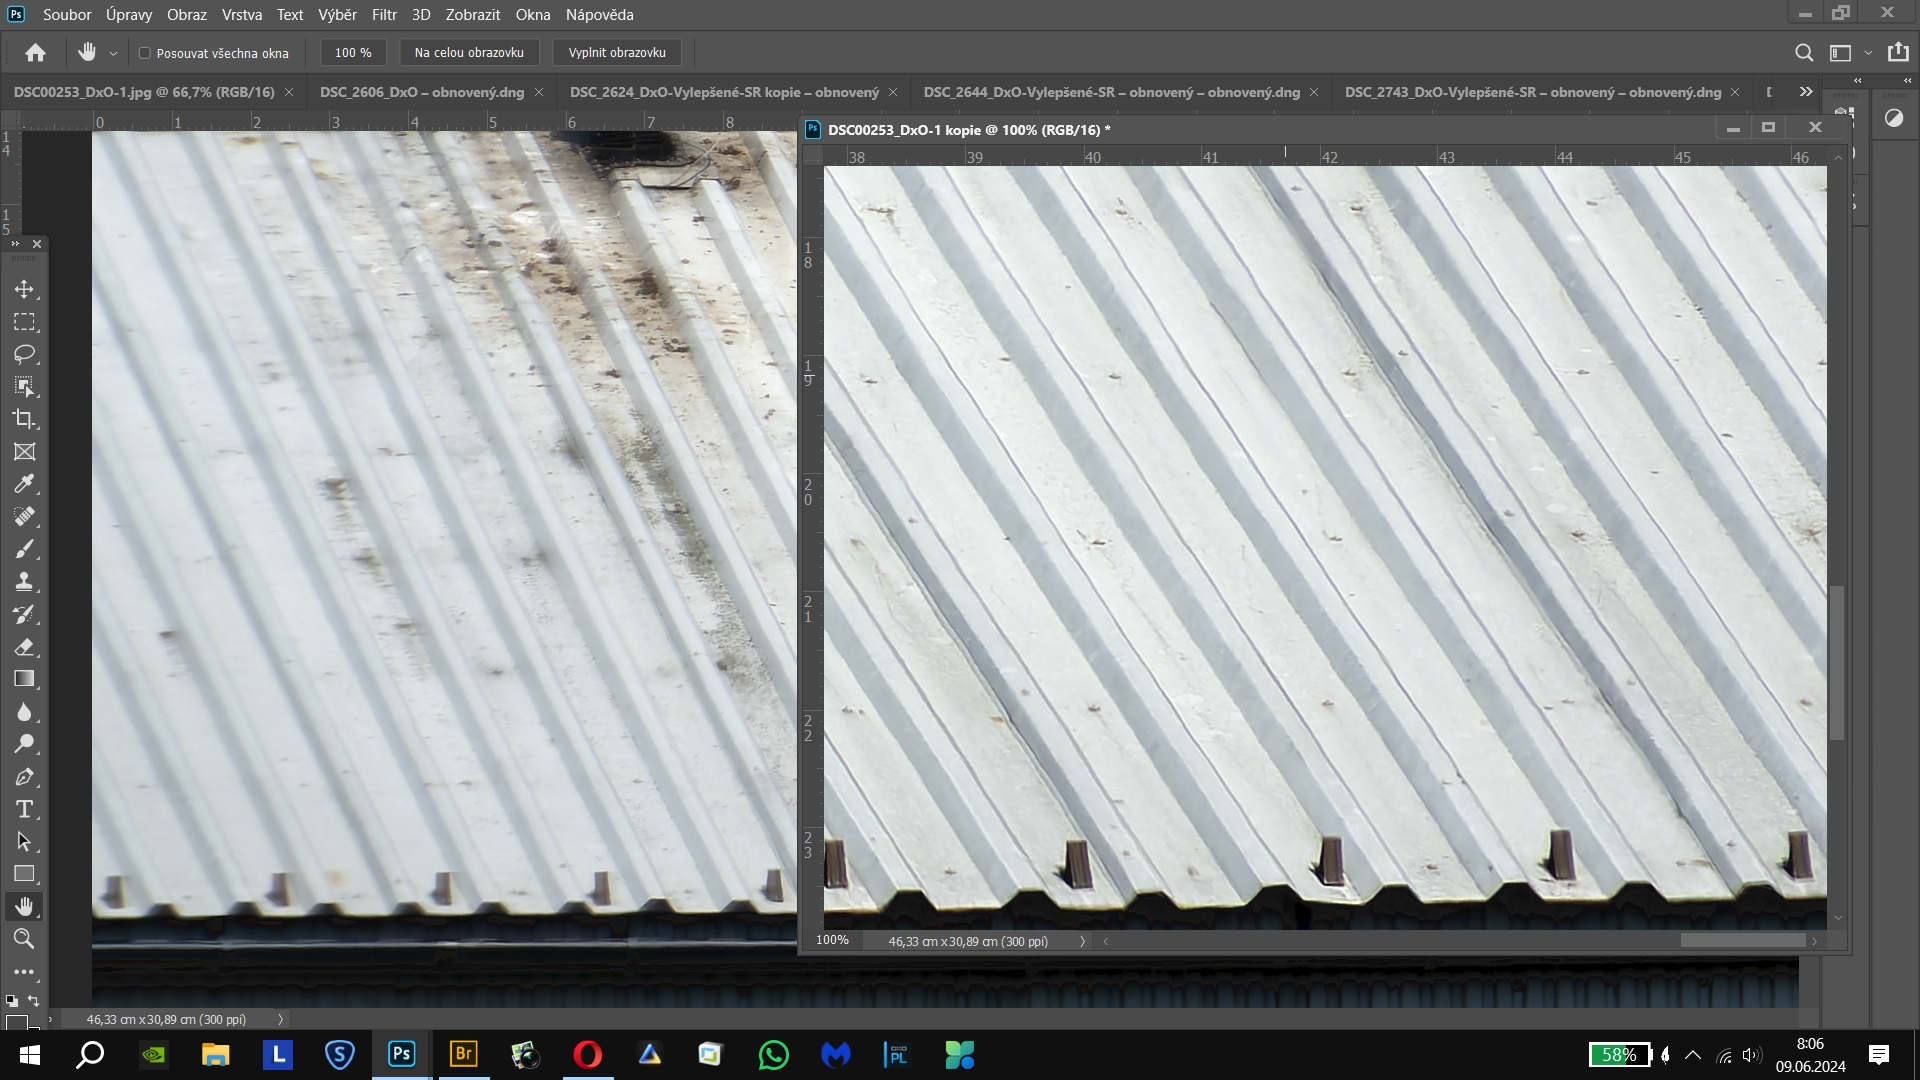
Task: Open the Filtr menu
Action: point(384,15)
